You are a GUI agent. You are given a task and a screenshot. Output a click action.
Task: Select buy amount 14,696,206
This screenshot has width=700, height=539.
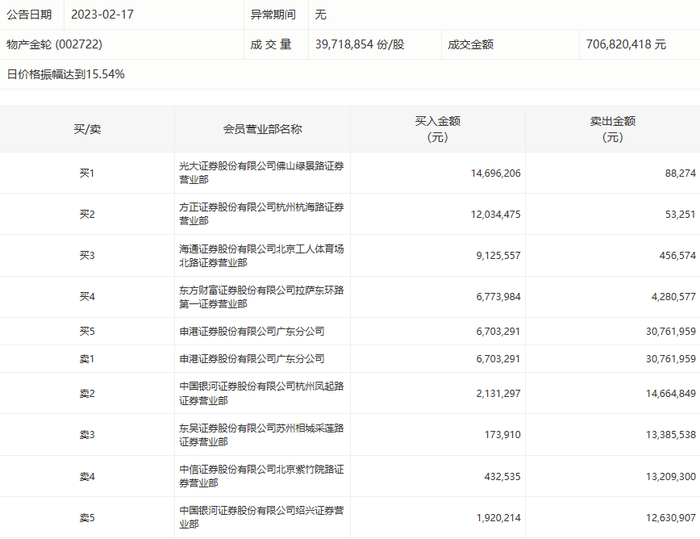point(496,173)
